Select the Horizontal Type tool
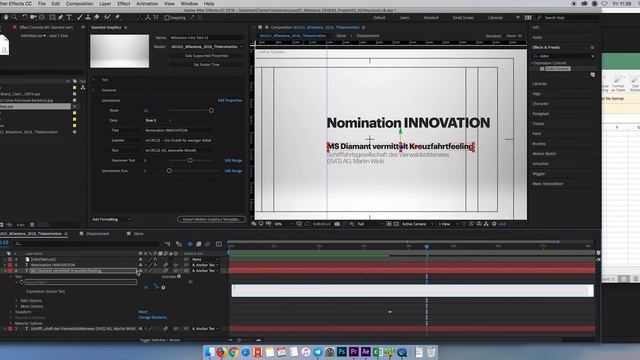Screen dimensions: 640x360 [69, 18]
